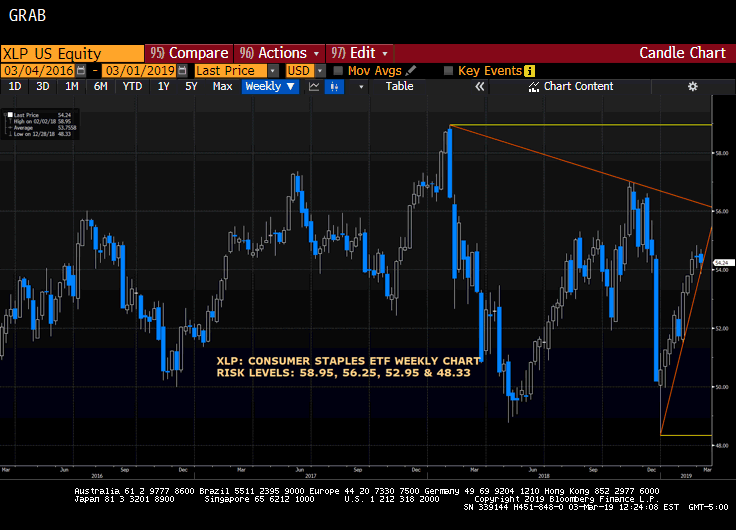Select the 3D time range
The width and height of the screenshot is (736, 530).
click(43, 86)
